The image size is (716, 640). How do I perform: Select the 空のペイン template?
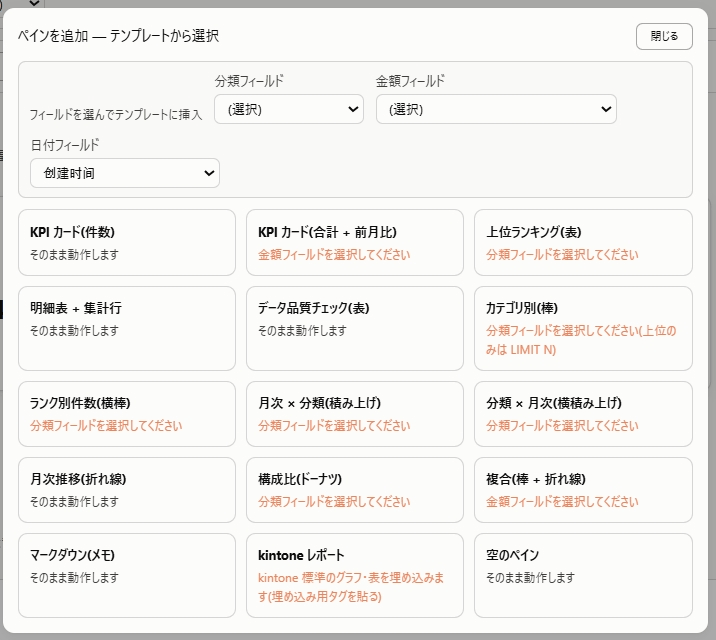[583, 575]
